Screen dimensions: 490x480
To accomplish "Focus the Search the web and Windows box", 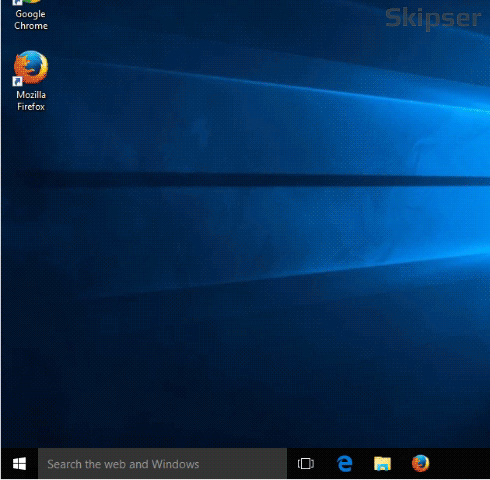I will [x=162, y=464].
